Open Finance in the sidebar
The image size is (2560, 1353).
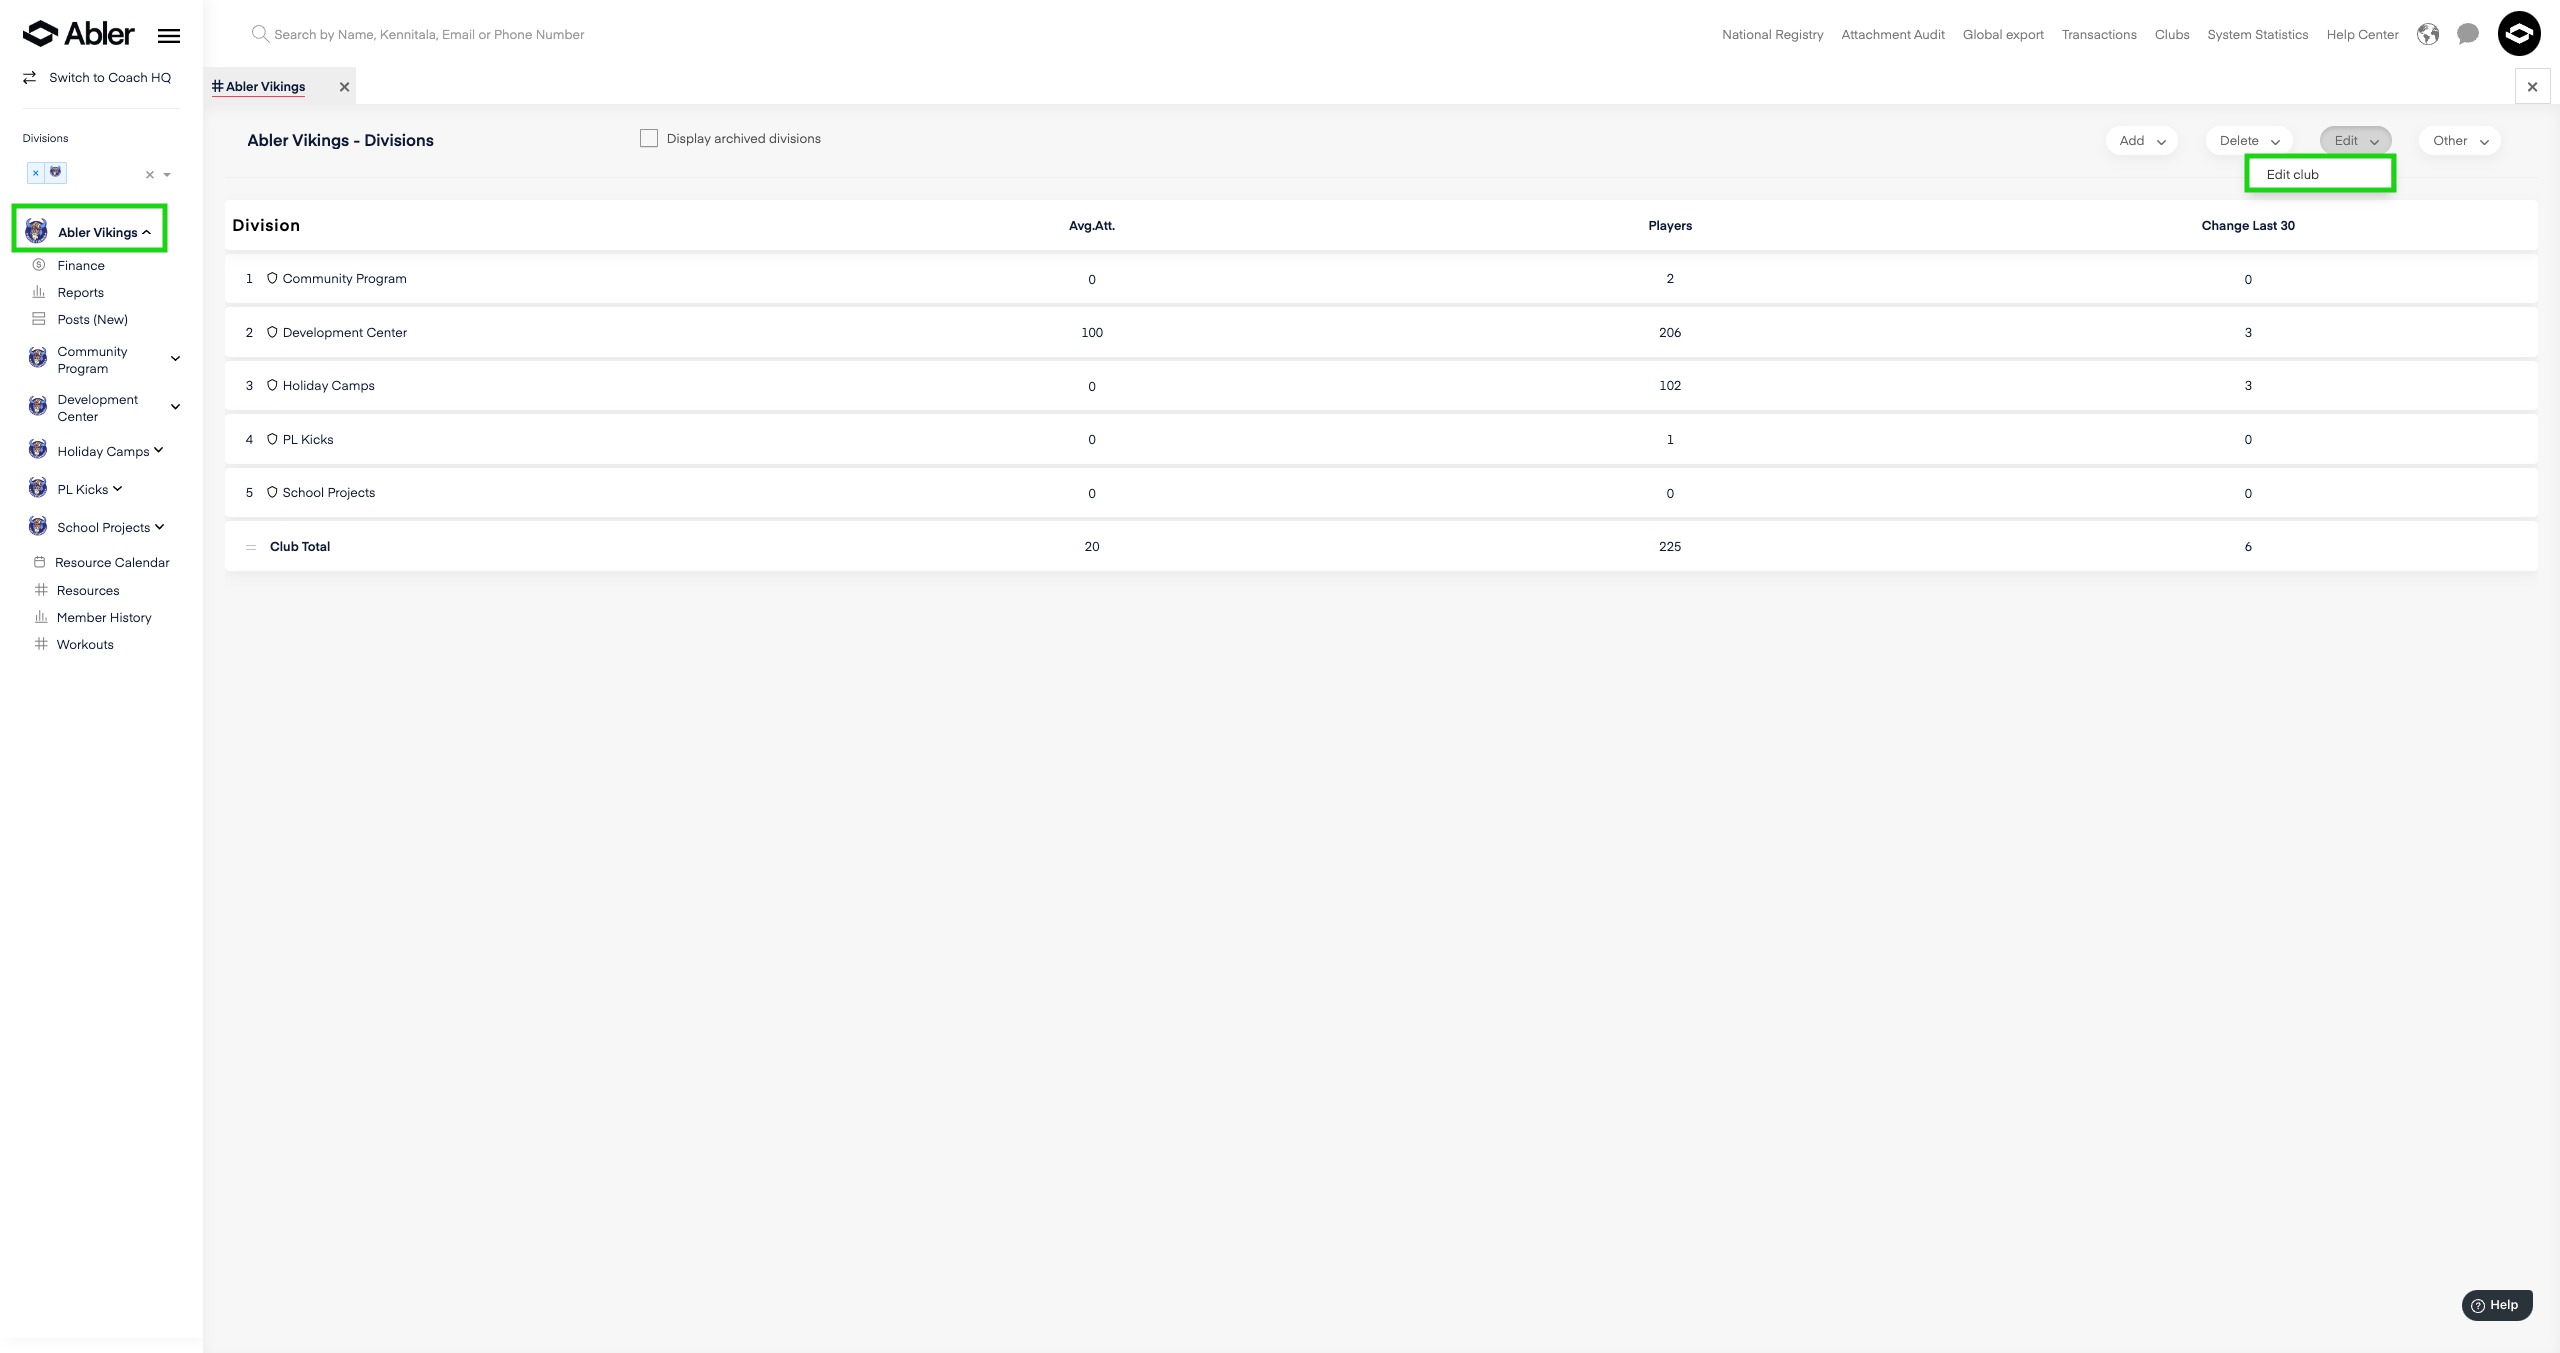(80, 265)
